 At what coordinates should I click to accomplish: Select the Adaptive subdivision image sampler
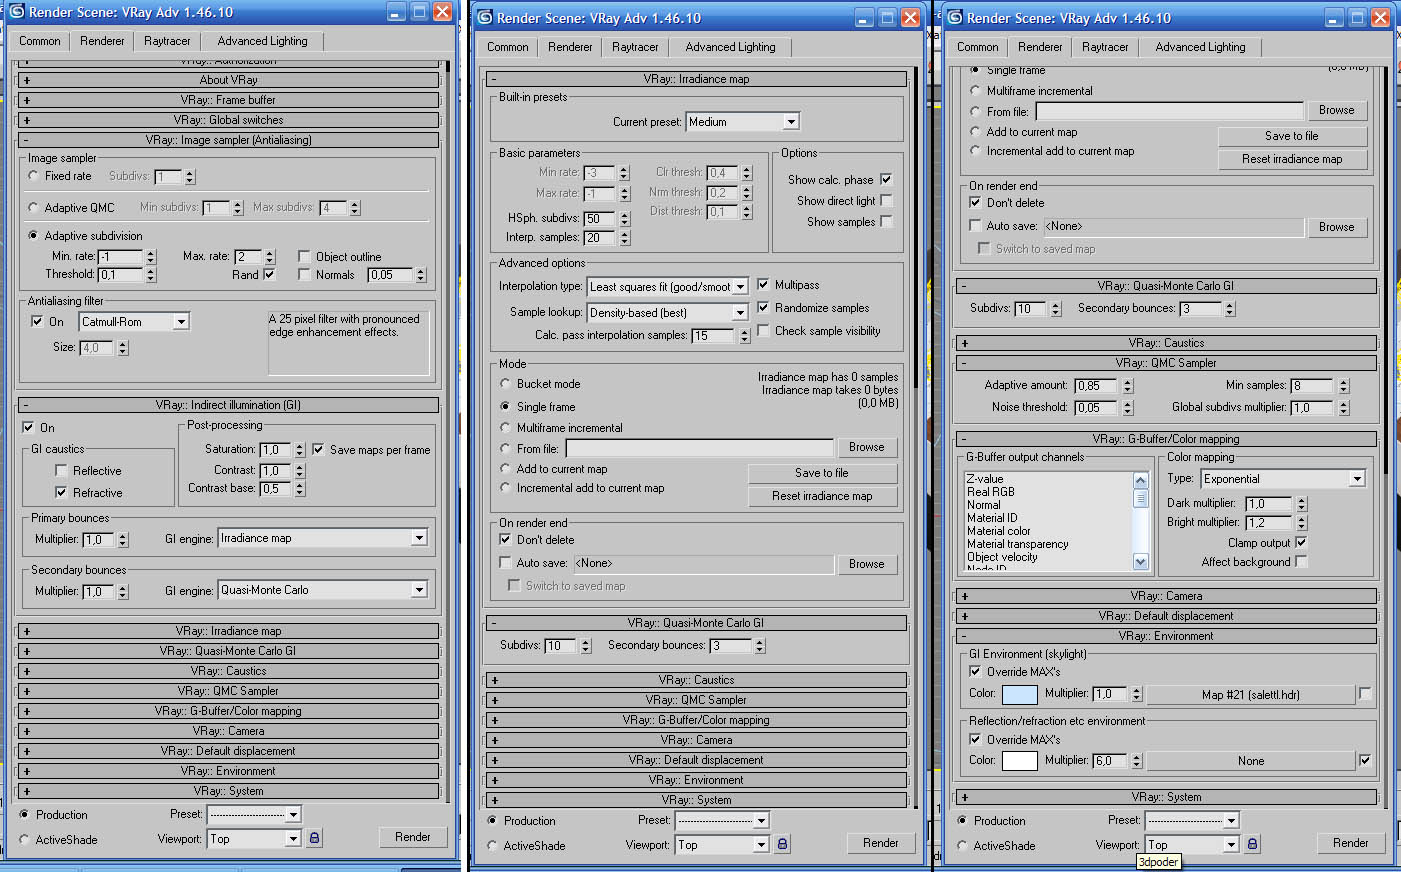point(34,236)
